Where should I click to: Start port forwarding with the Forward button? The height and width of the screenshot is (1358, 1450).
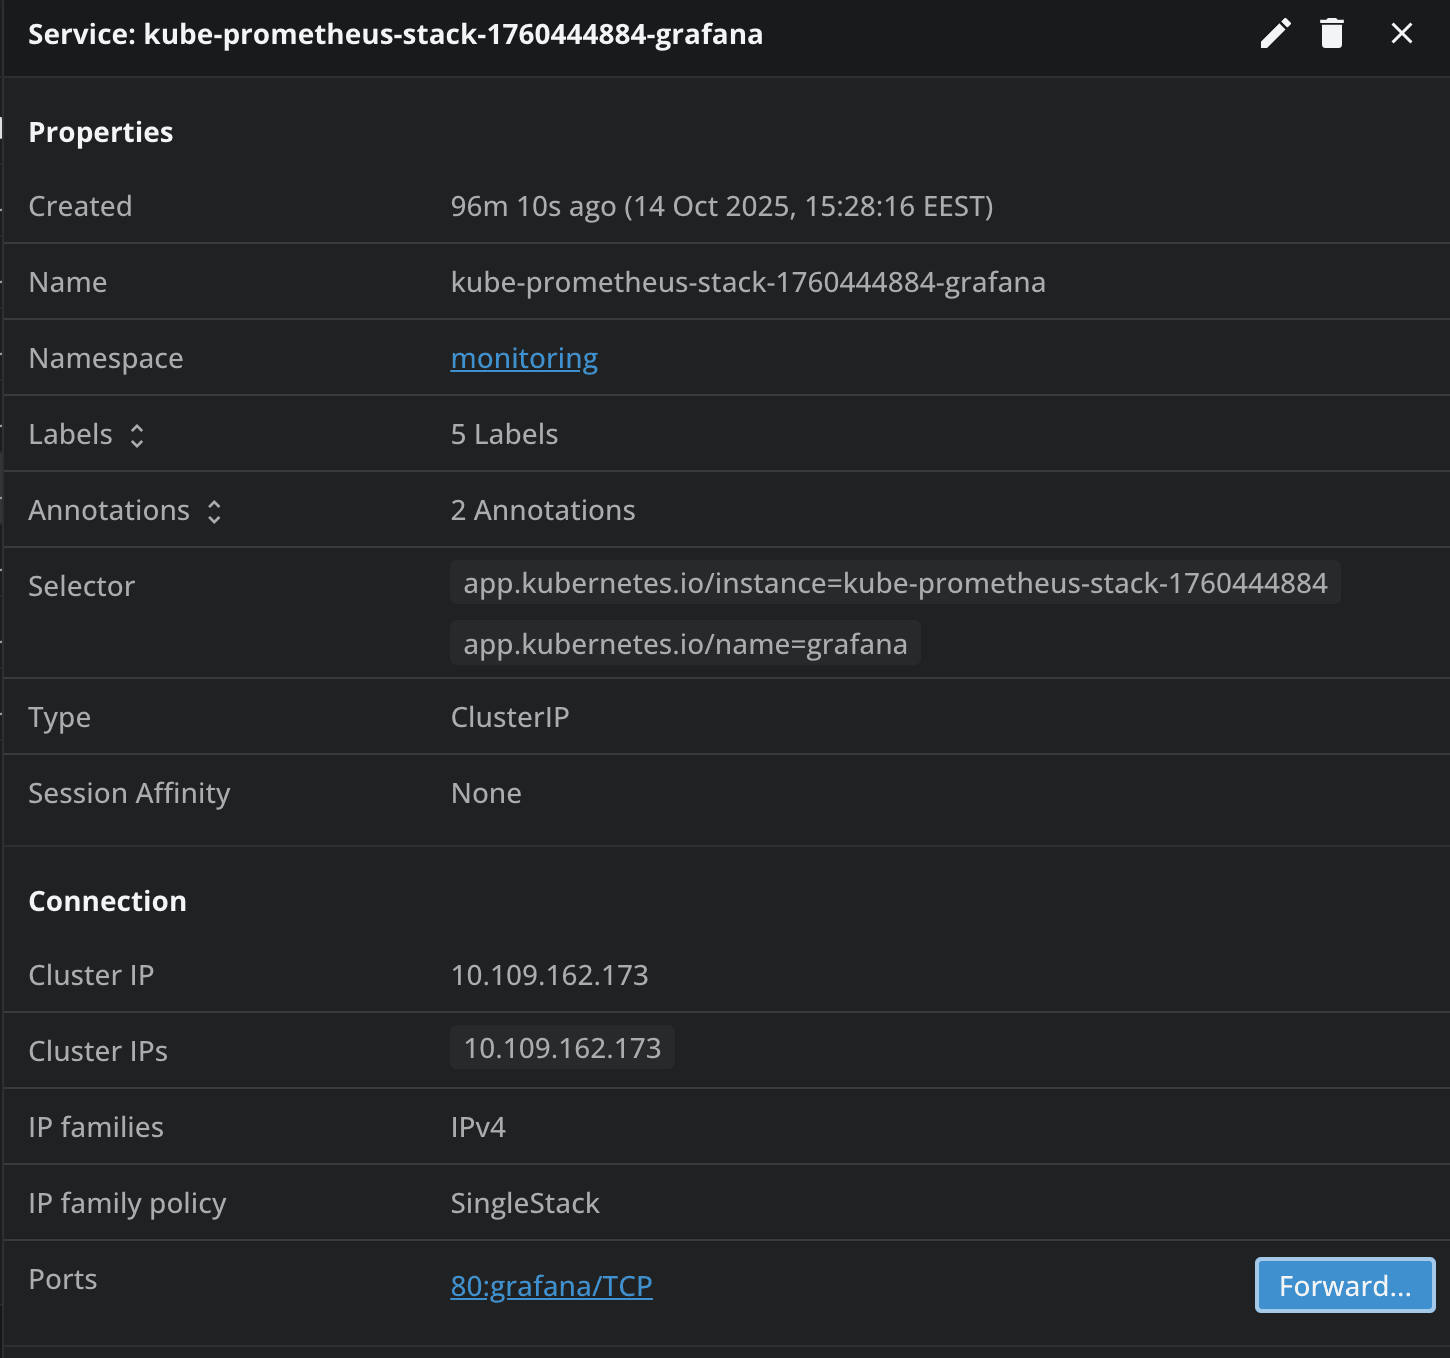coord(1344,1286)
